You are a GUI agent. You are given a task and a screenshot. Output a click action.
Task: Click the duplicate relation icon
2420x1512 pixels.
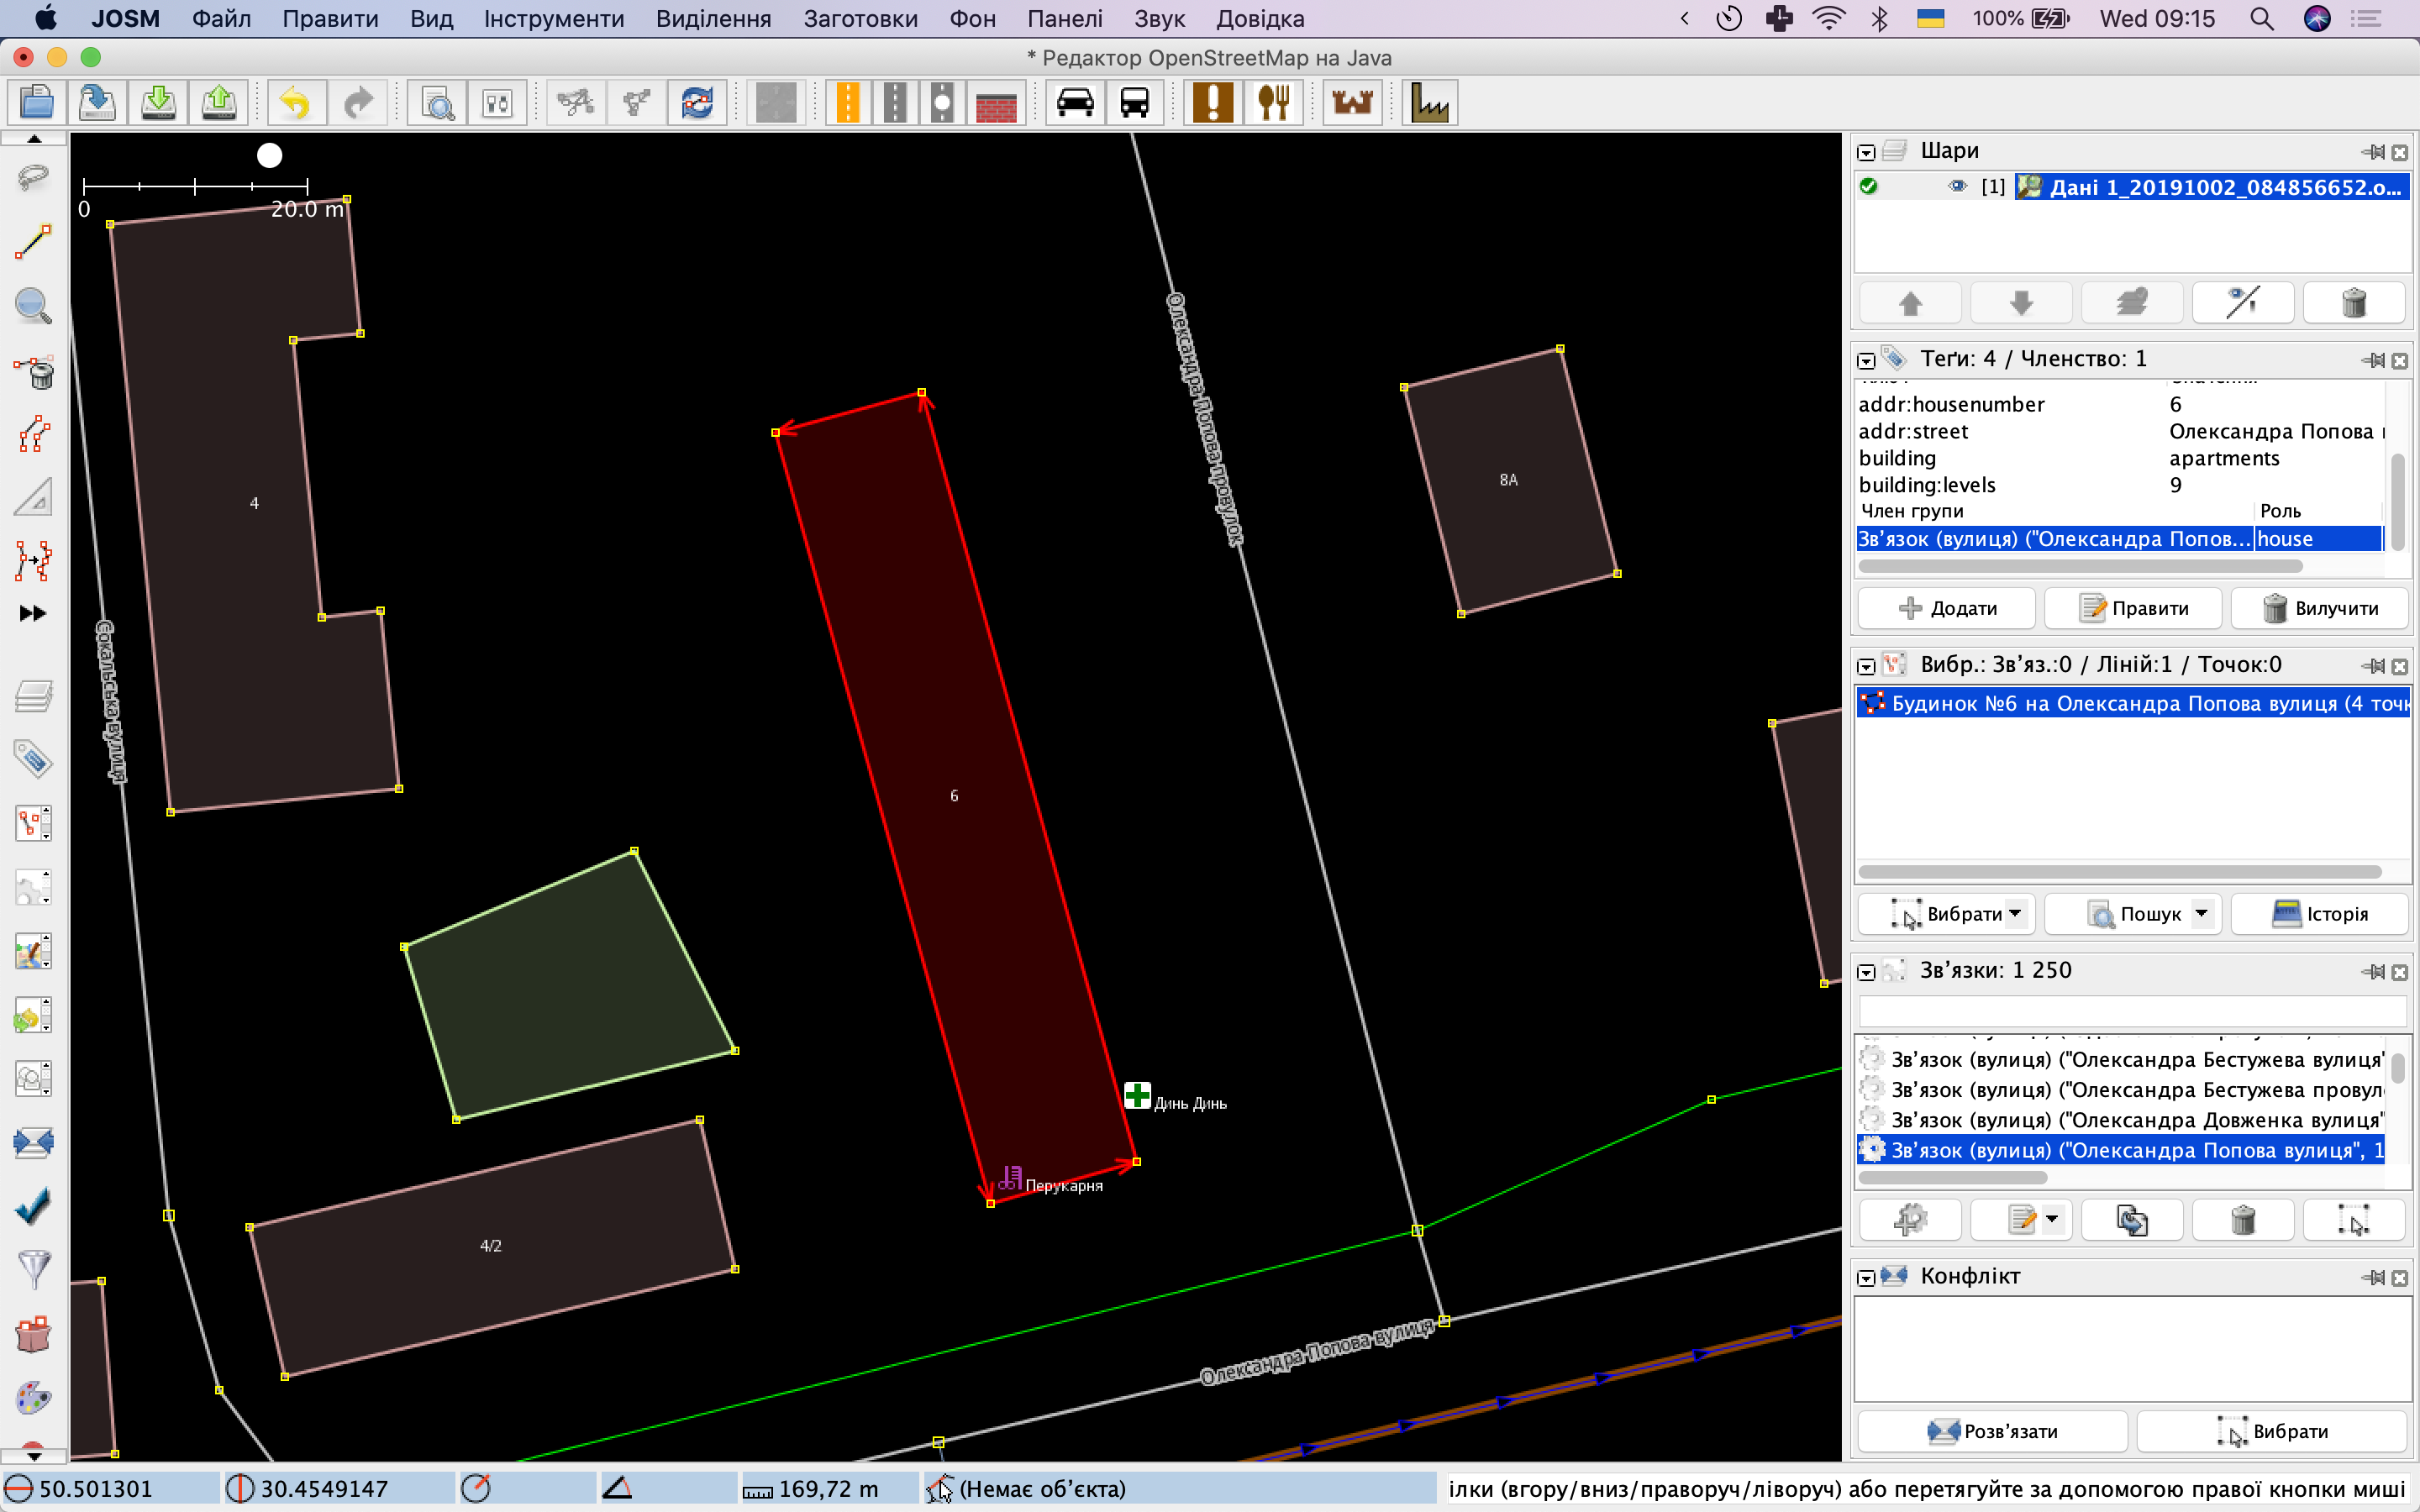(2132, 1220)
